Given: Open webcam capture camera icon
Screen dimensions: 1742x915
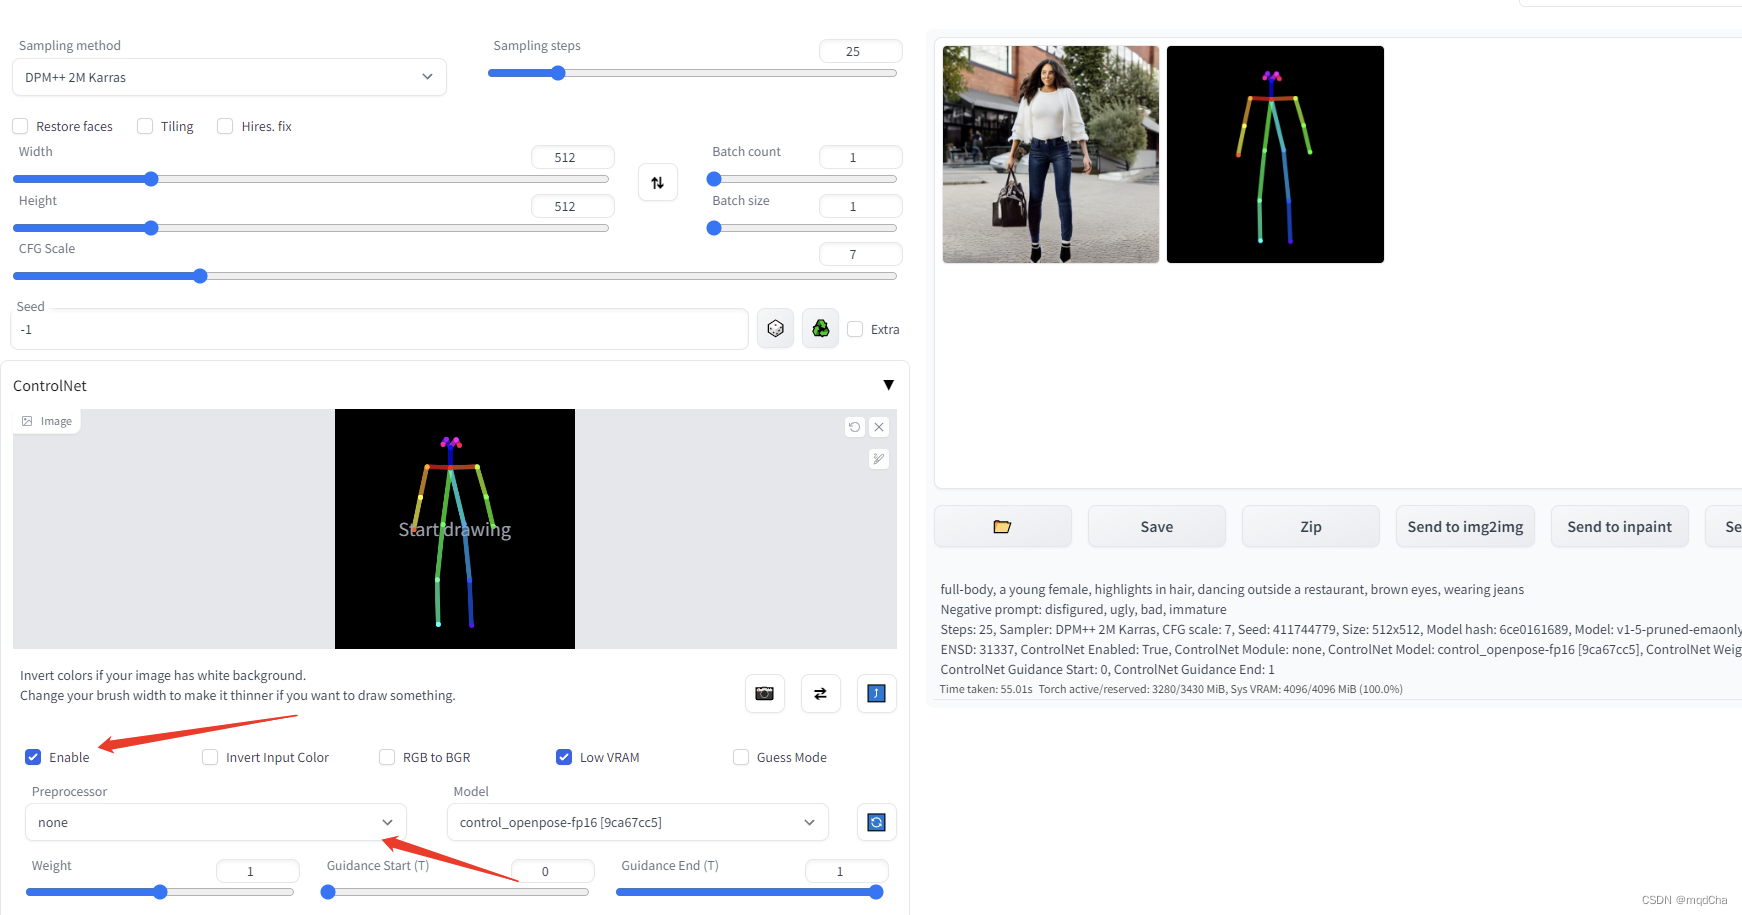Looking at the screenshot, I should click(765, 693).
